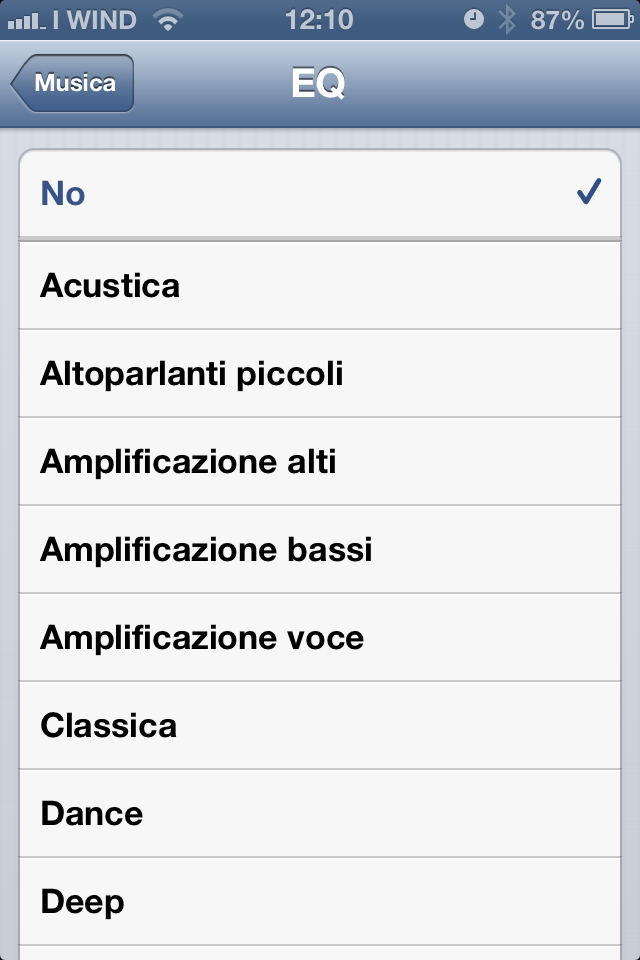The image size is (640, 960).
Task: Choose Amplificazione bassi preset
Action: tap(320, 550)
